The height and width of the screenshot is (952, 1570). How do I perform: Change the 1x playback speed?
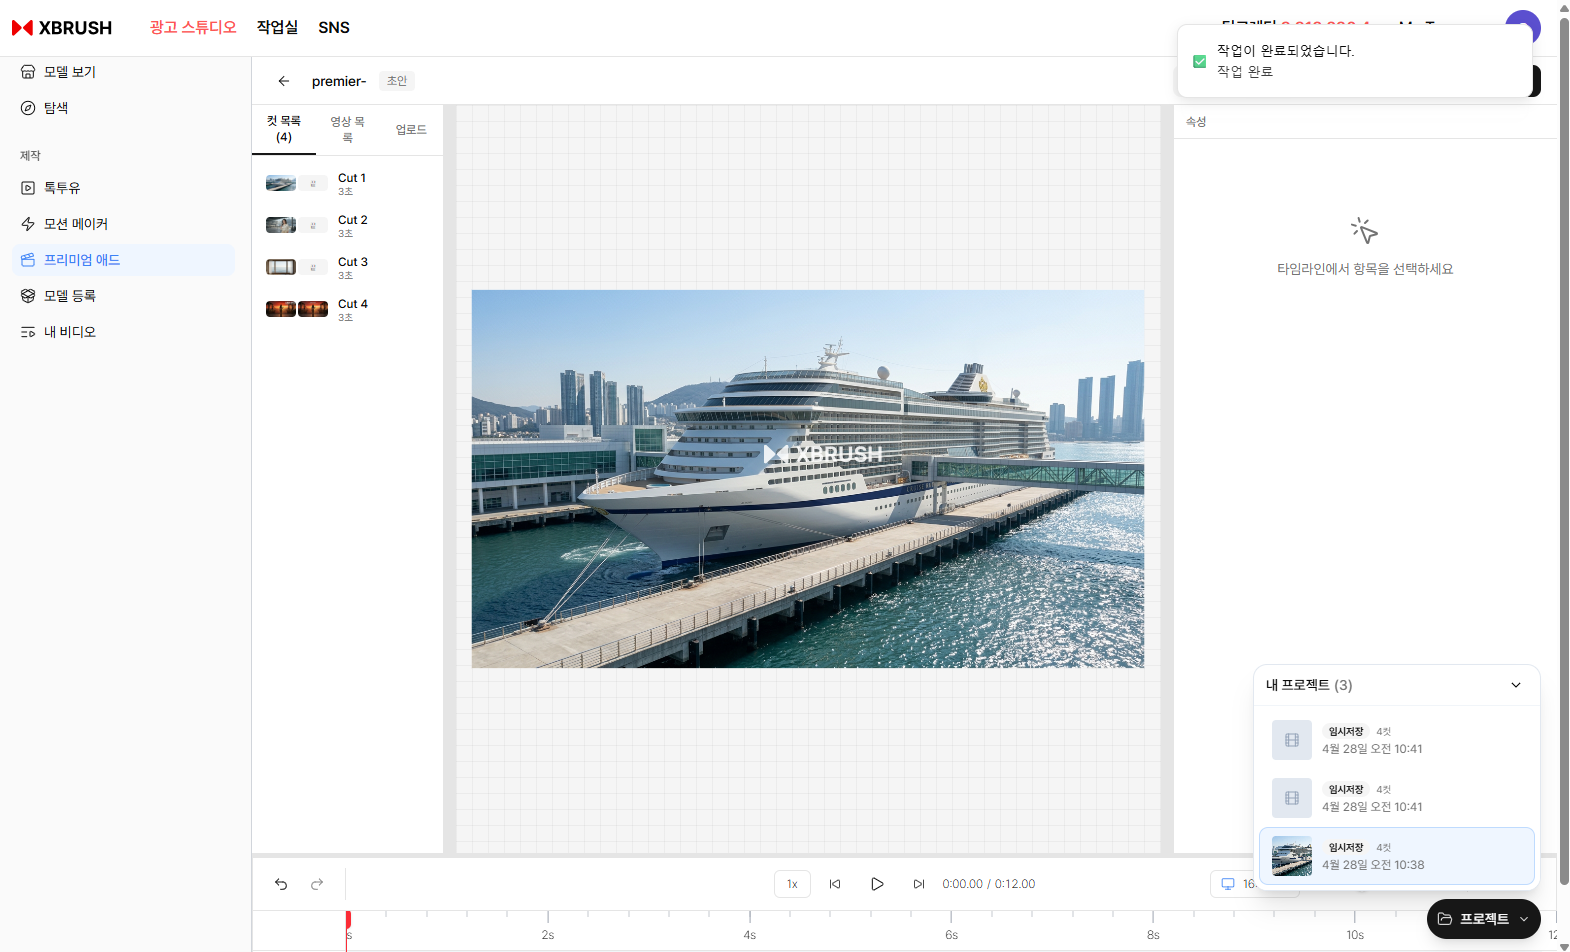click(x=792, y=884)
